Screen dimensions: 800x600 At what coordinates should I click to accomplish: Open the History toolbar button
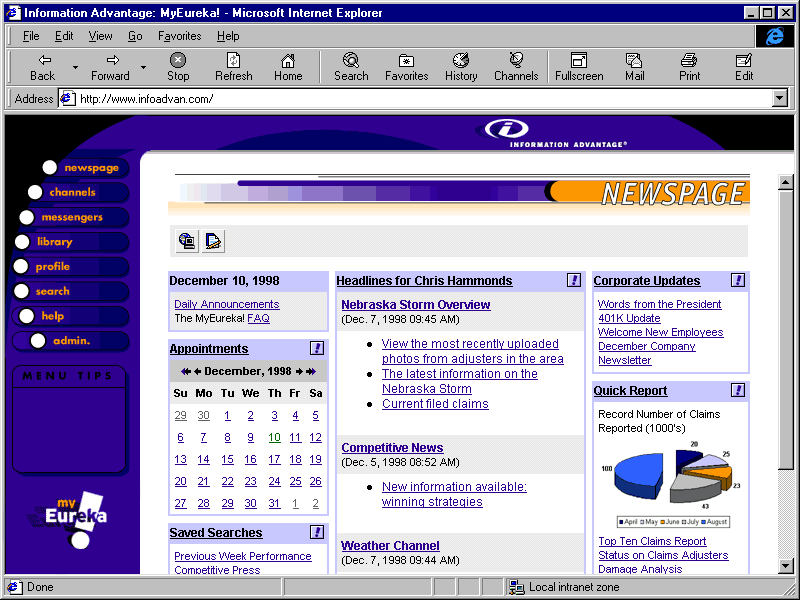(x=461, y=67)
